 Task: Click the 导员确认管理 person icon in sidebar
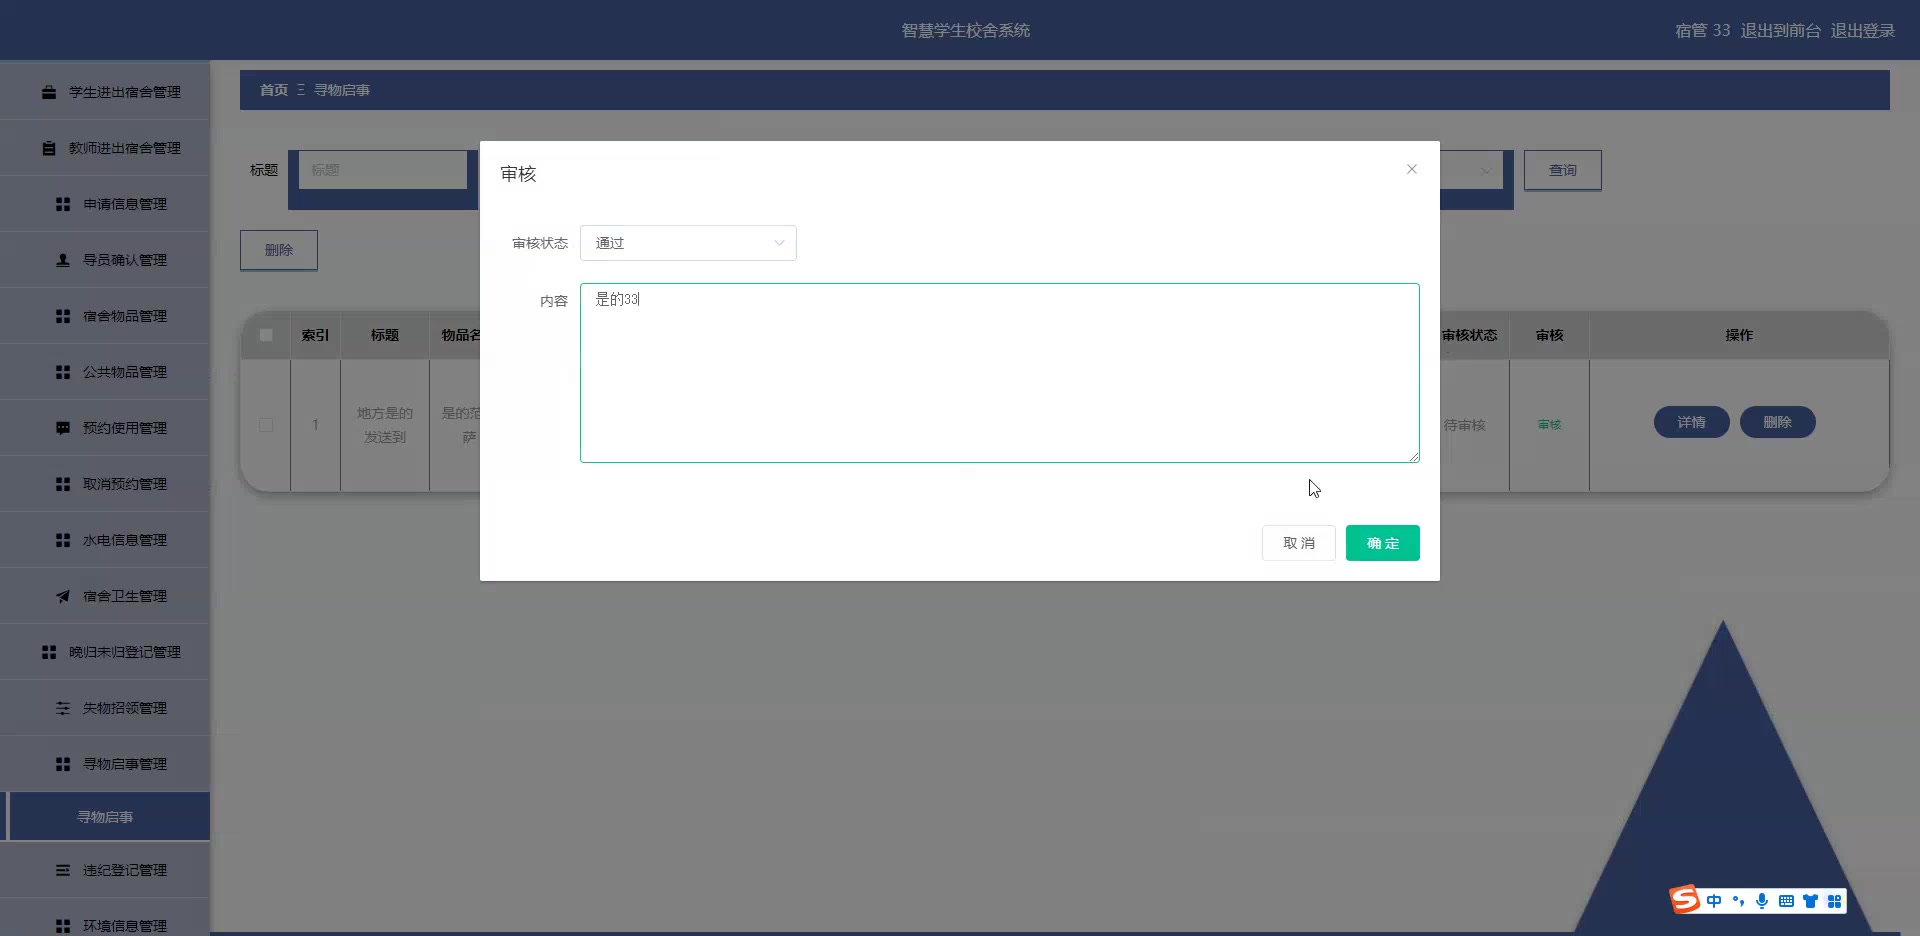63,259
